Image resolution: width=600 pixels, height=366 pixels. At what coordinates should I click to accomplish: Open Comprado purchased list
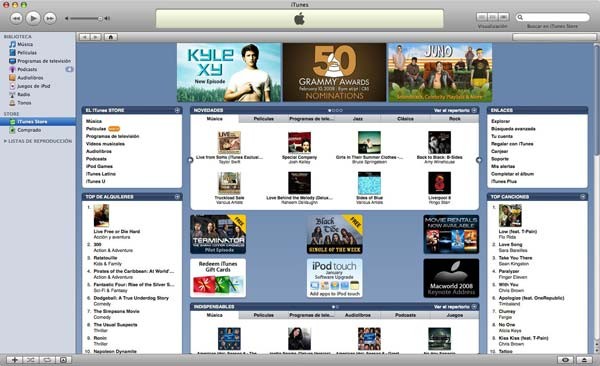pyautogui.click(x=29, y=130)
